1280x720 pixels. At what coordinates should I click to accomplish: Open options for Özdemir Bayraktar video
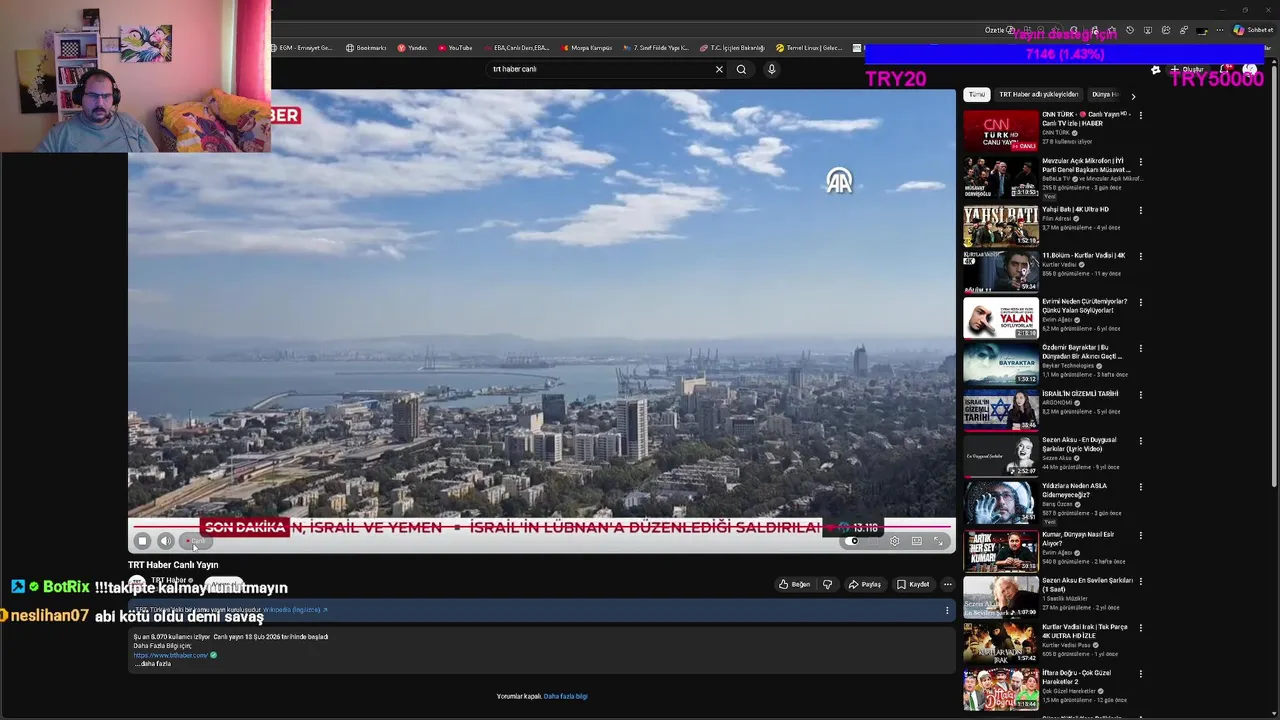click(1141, 348)
